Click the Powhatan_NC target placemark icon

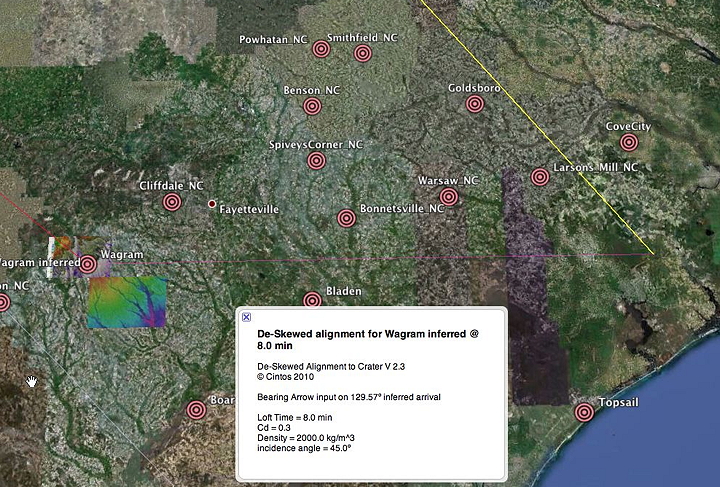coord(321,48)
